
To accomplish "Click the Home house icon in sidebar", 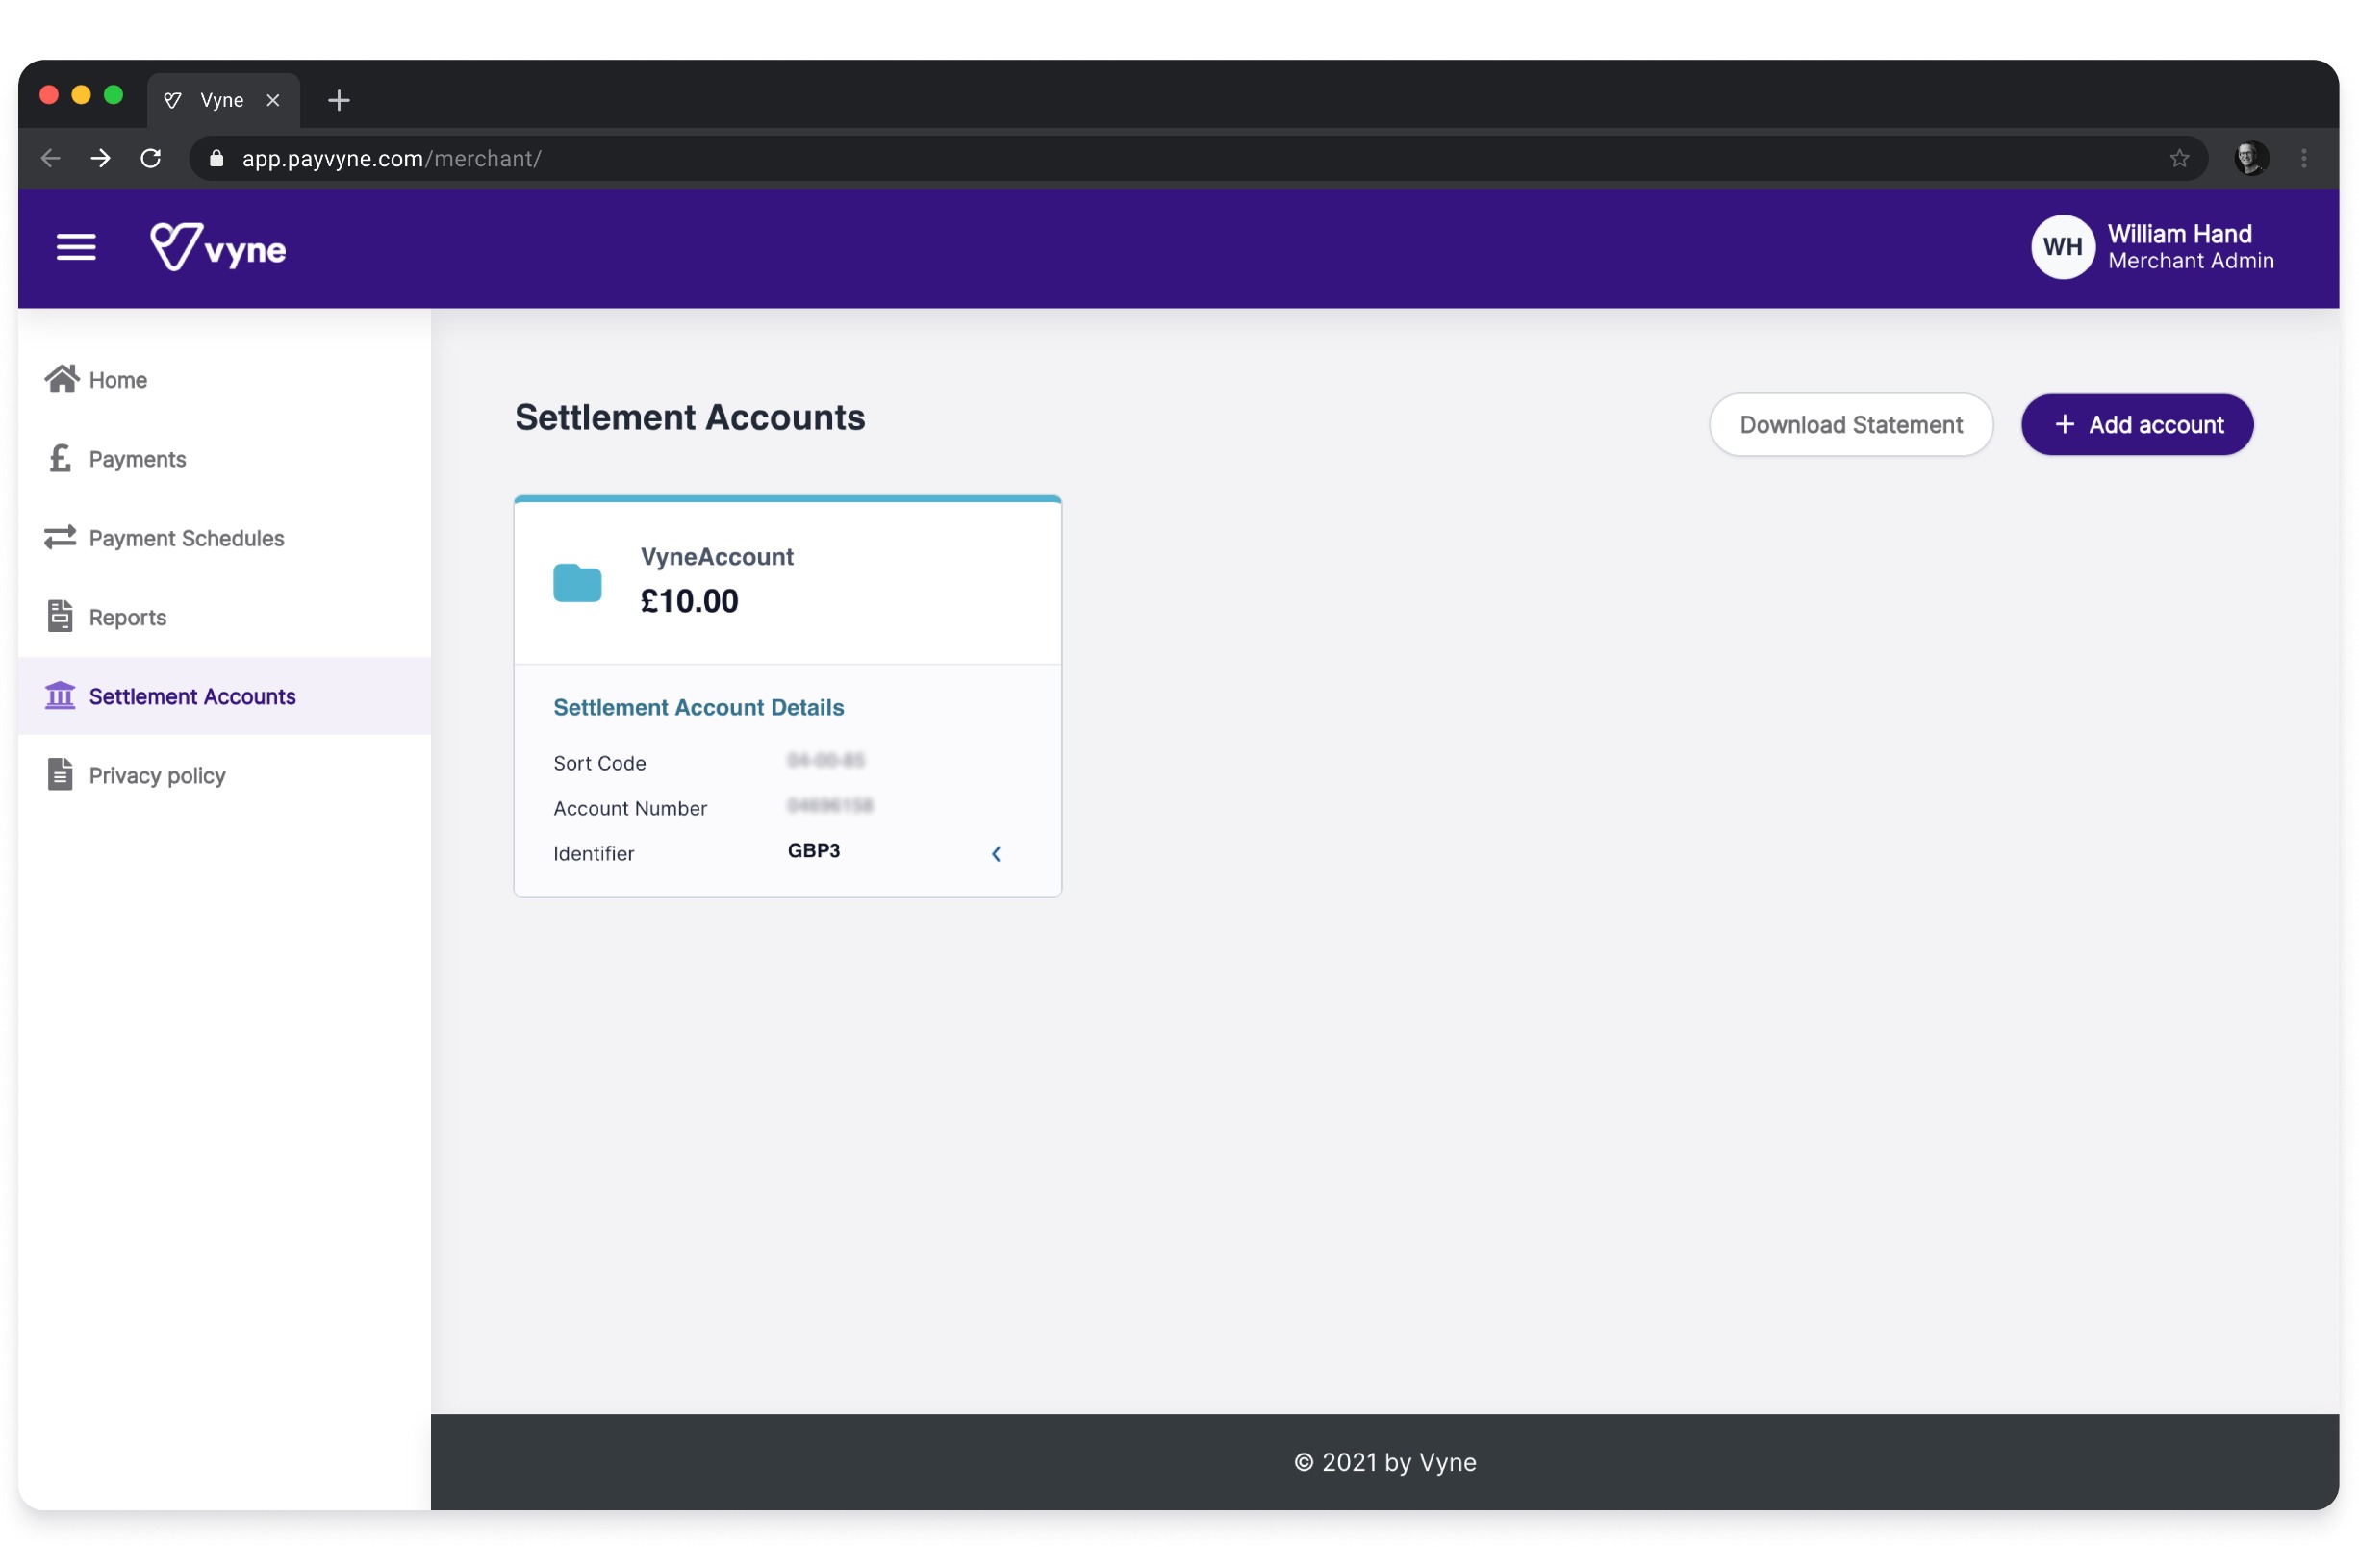I will [61, 379].
